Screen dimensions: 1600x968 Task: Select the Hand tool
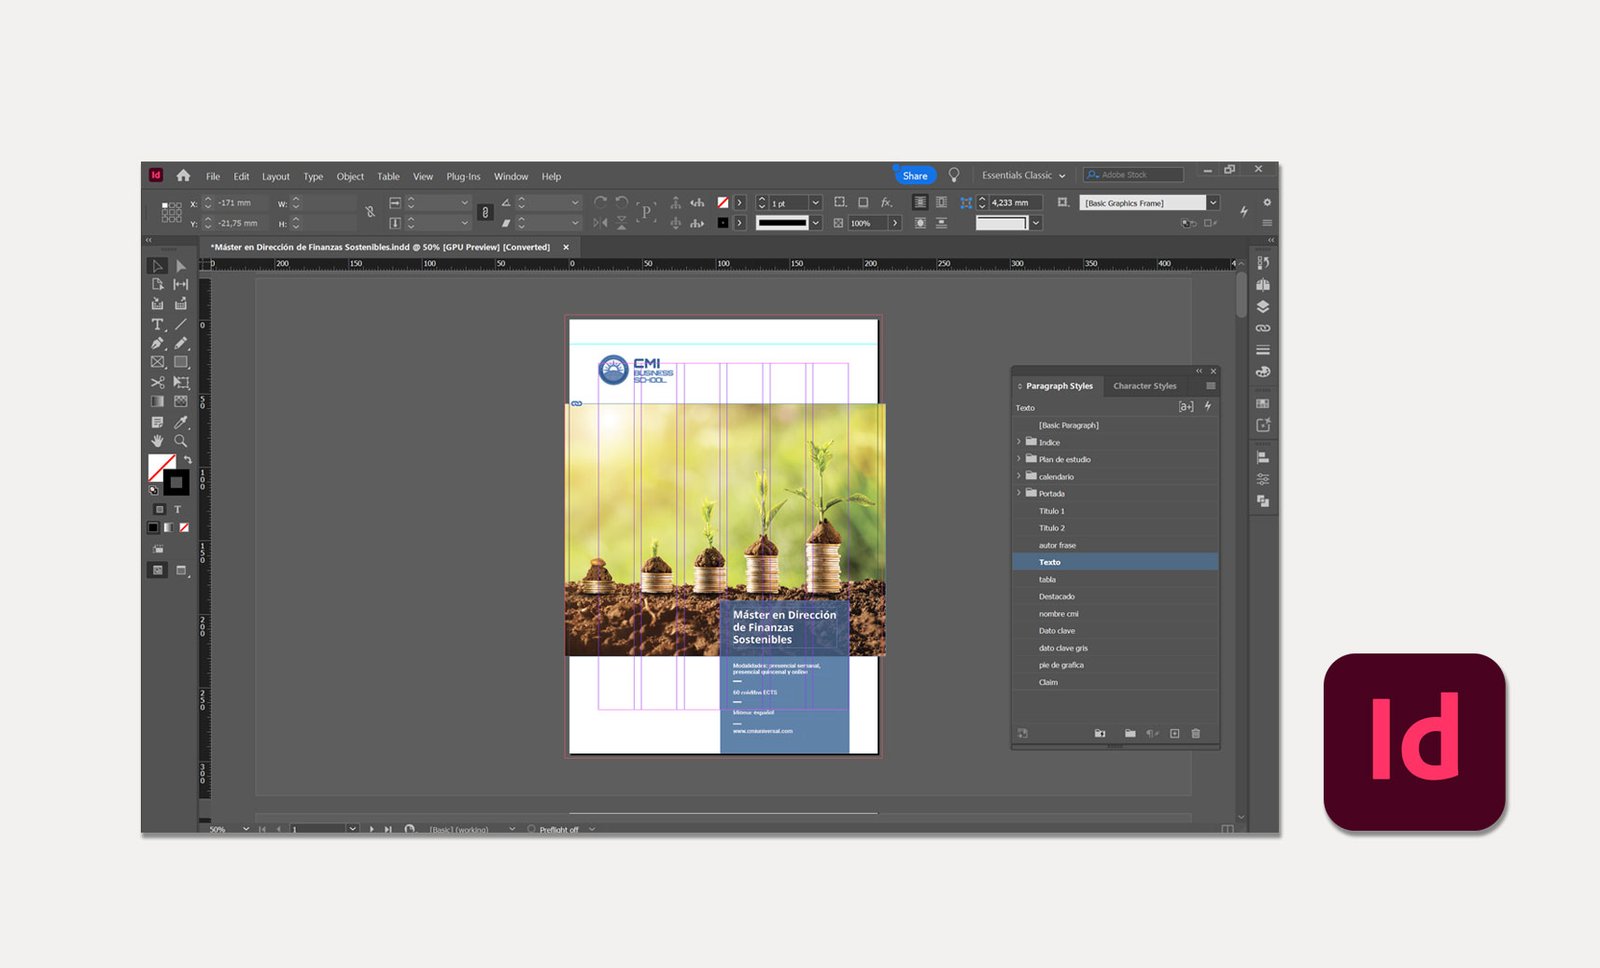pyautogui.click(x=157, y=441)
